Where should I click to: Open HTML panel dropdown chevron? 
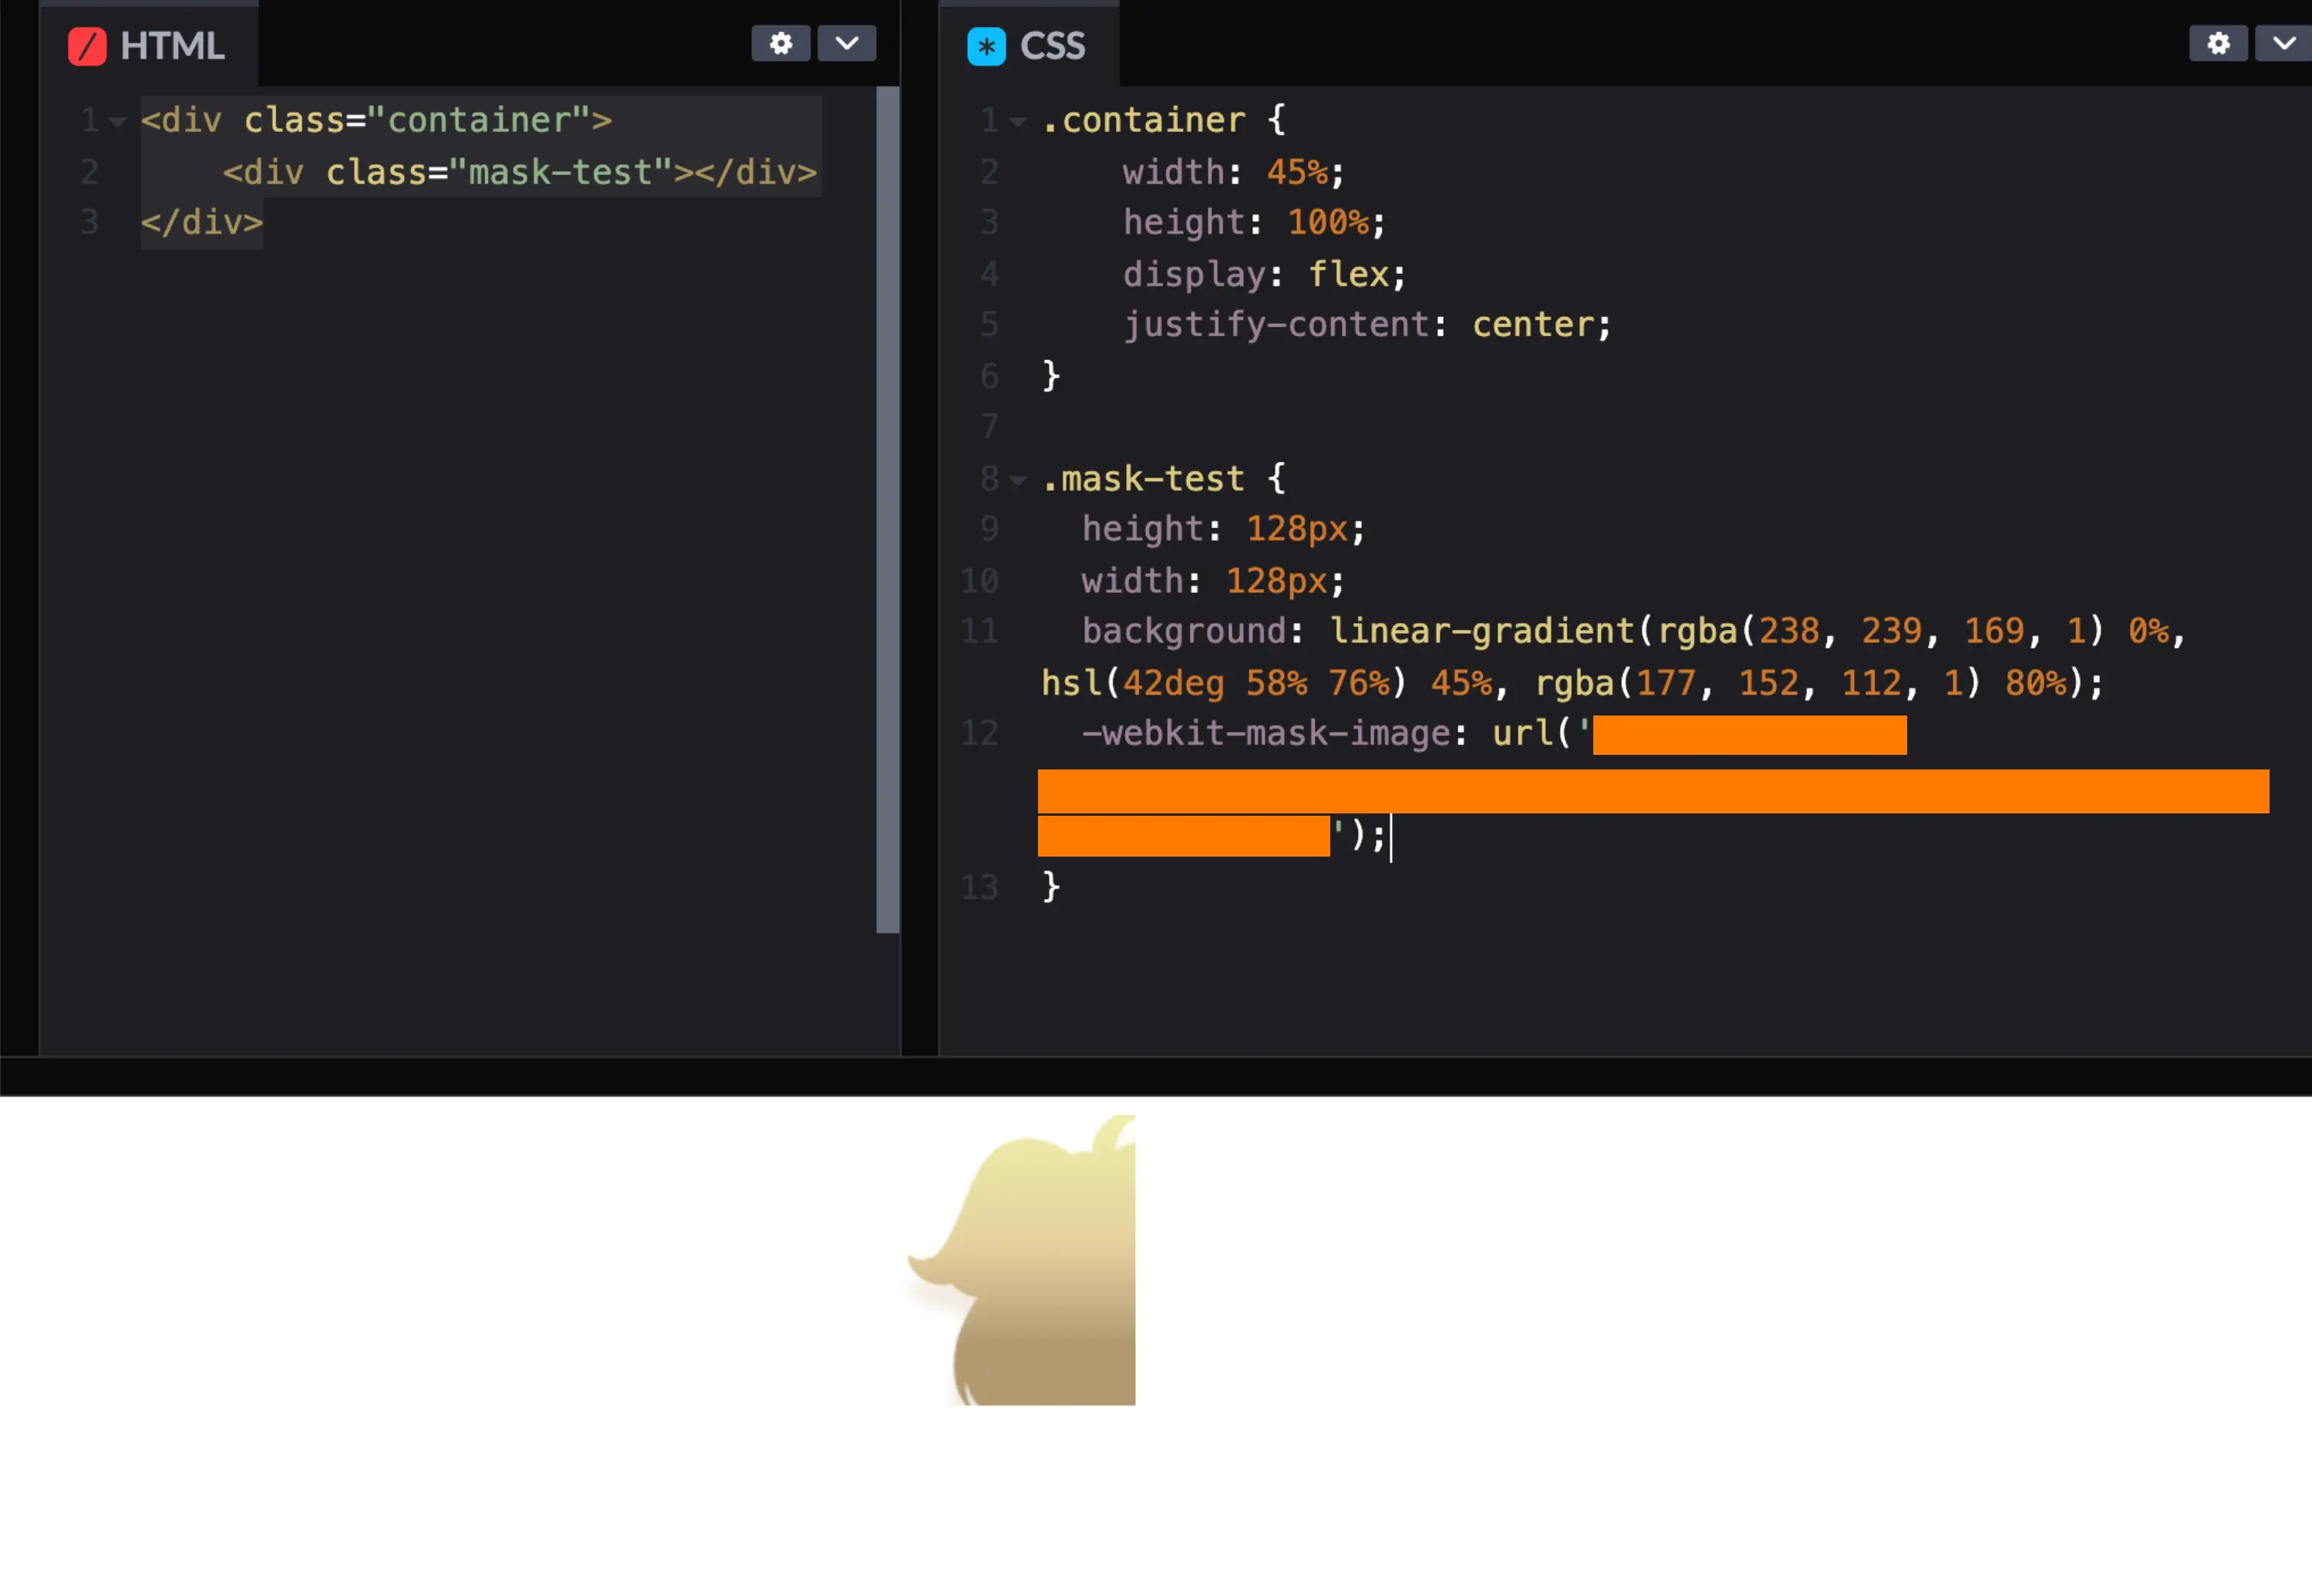click(847, 44)
